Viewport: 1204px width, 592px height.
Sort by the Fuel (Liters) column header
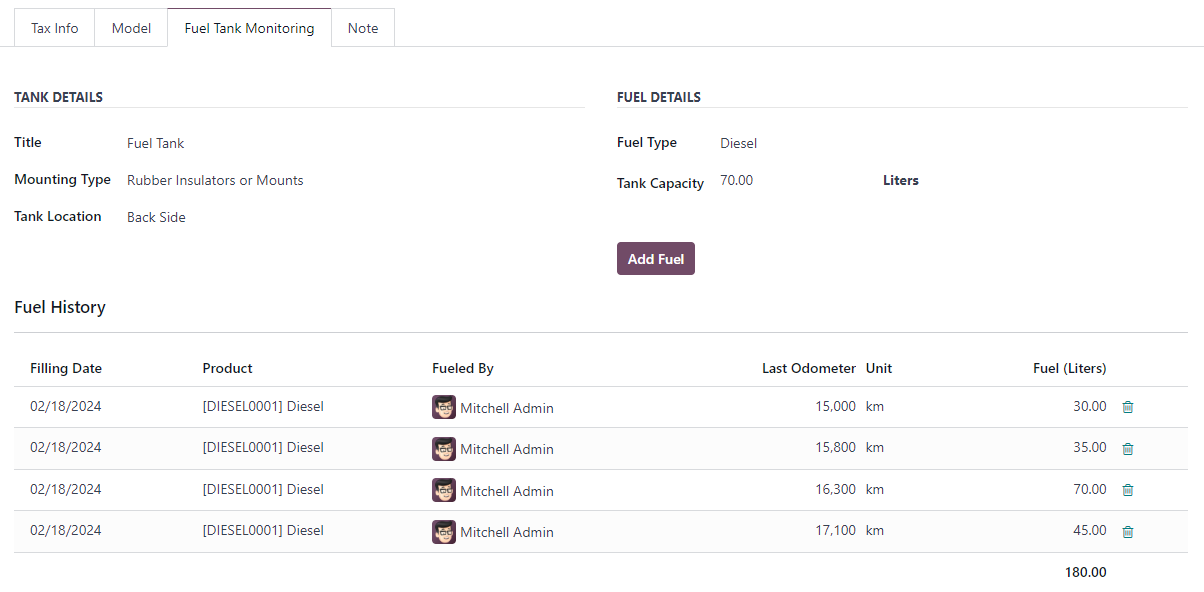click(1070, 368)
